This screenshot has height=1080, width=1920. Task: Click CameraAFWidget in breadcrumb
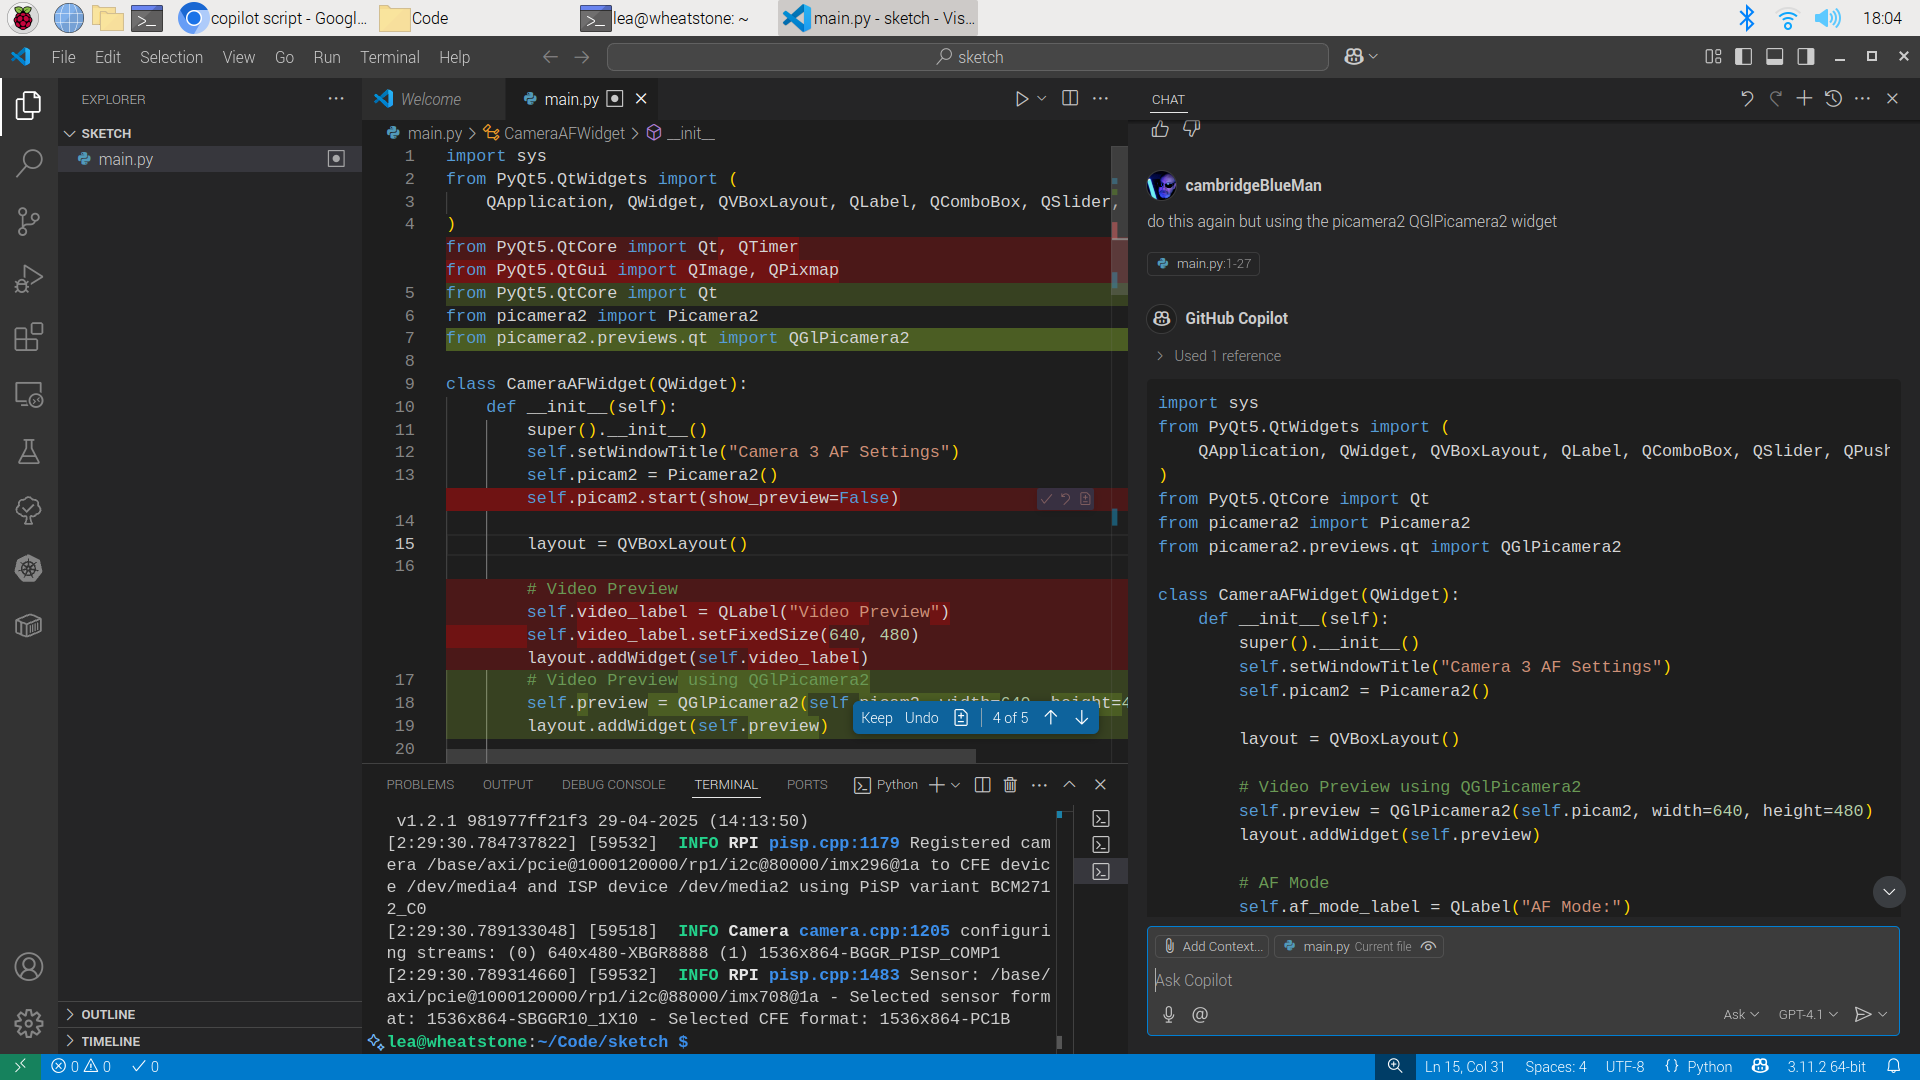point(564,133)
